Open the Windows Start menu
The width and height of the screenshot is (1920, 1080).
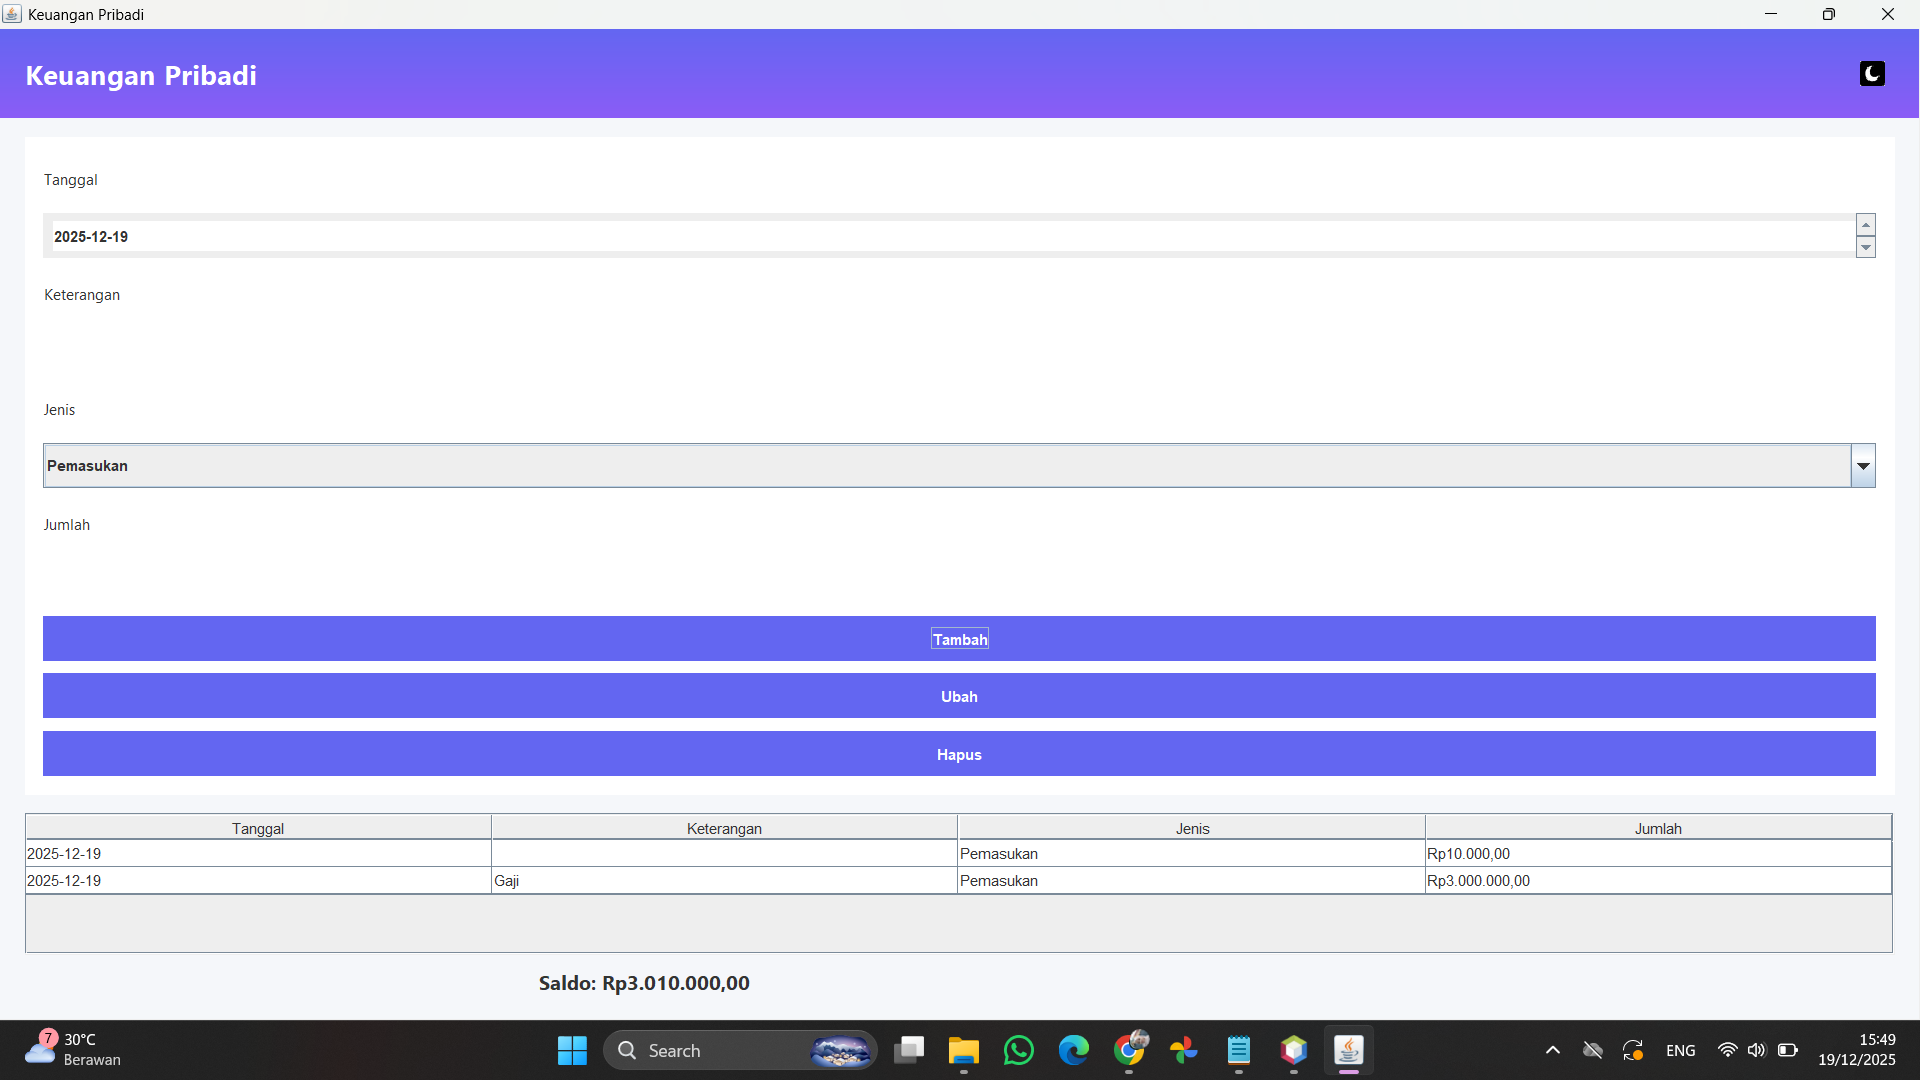click(572, 1050)
